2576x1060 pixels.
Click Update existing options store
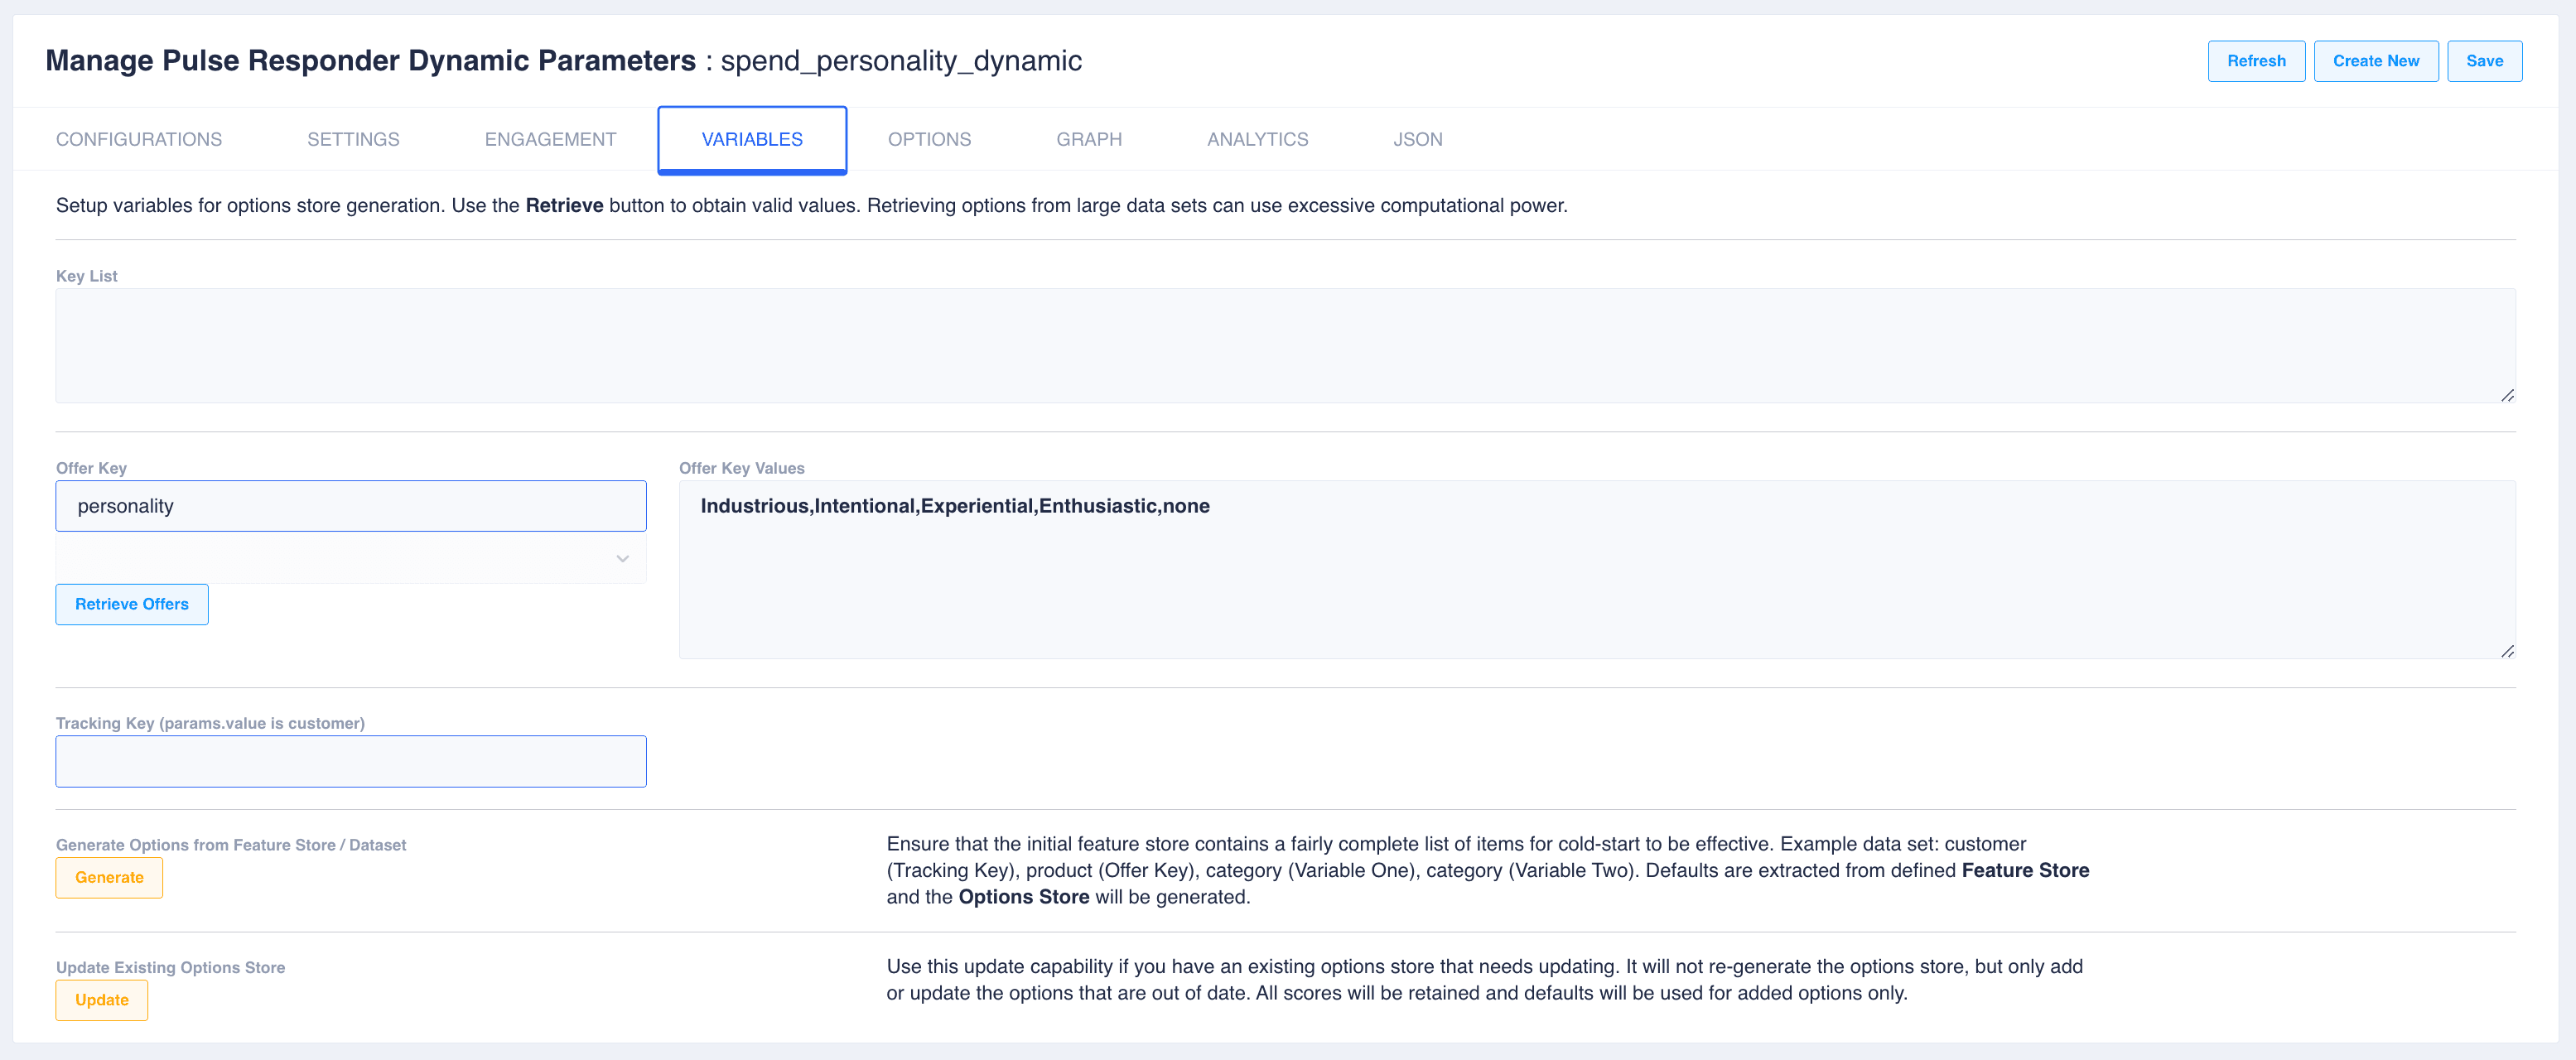point(102,1000)
